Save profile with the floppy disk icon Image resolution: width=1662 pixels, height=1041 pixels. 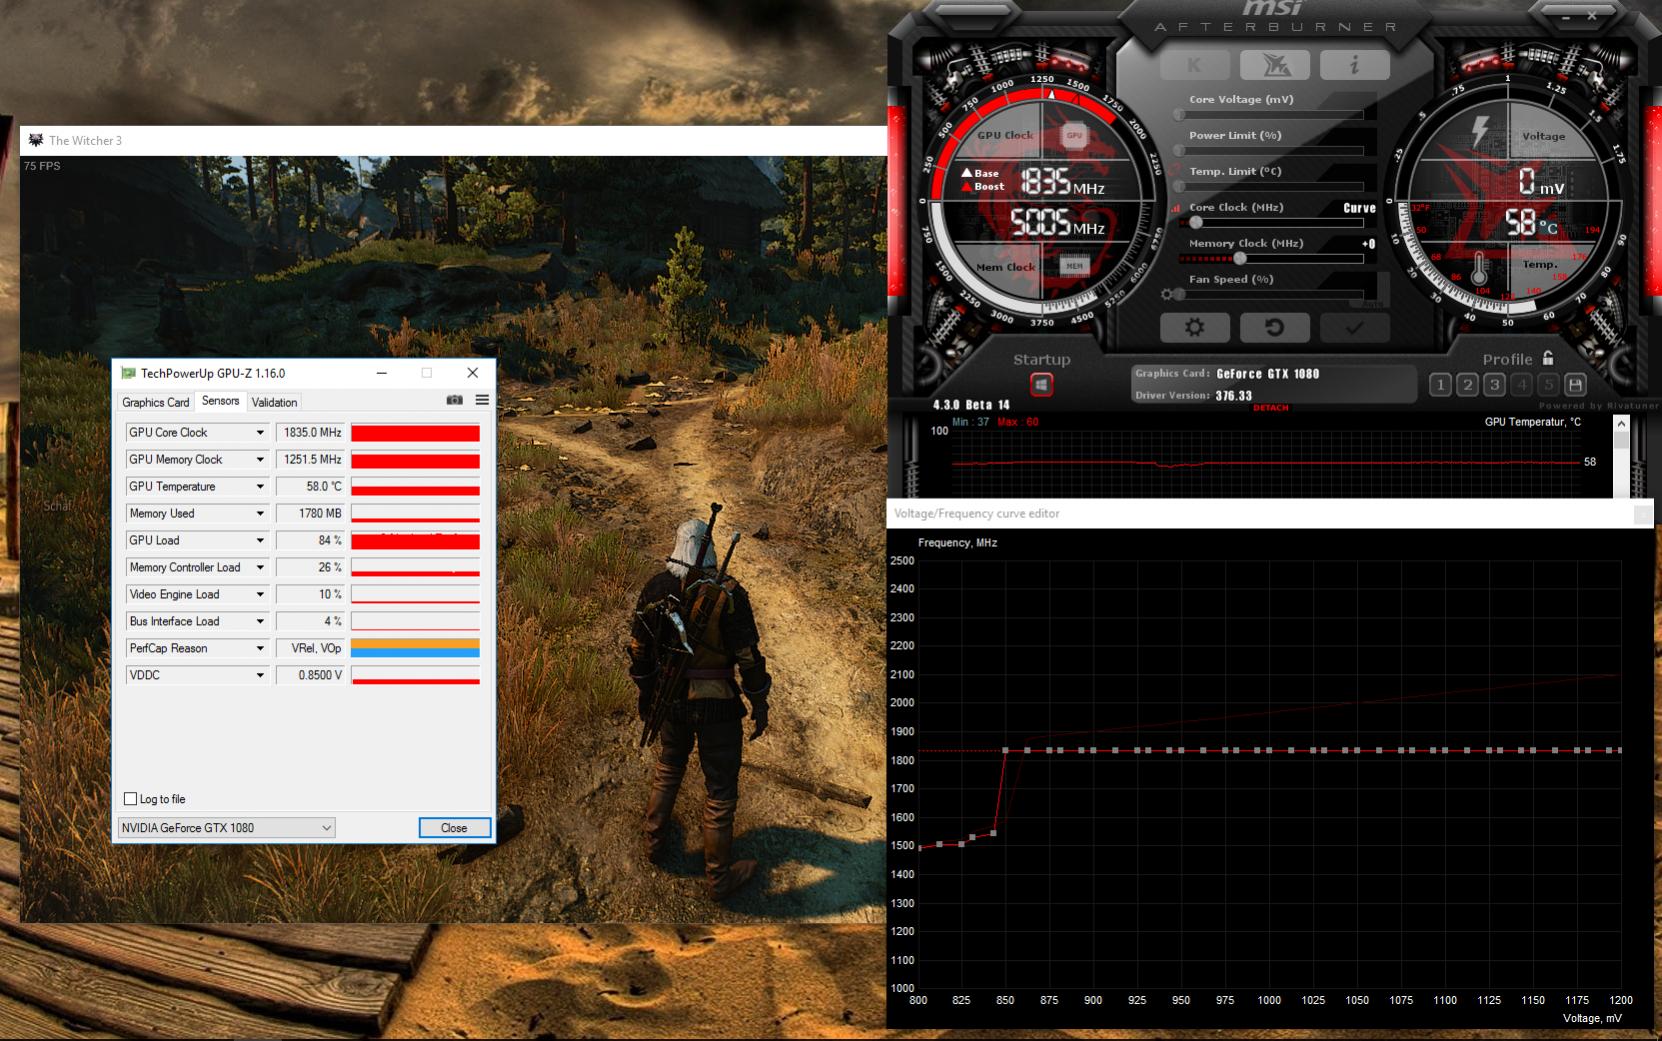[x=1575, y=384]
